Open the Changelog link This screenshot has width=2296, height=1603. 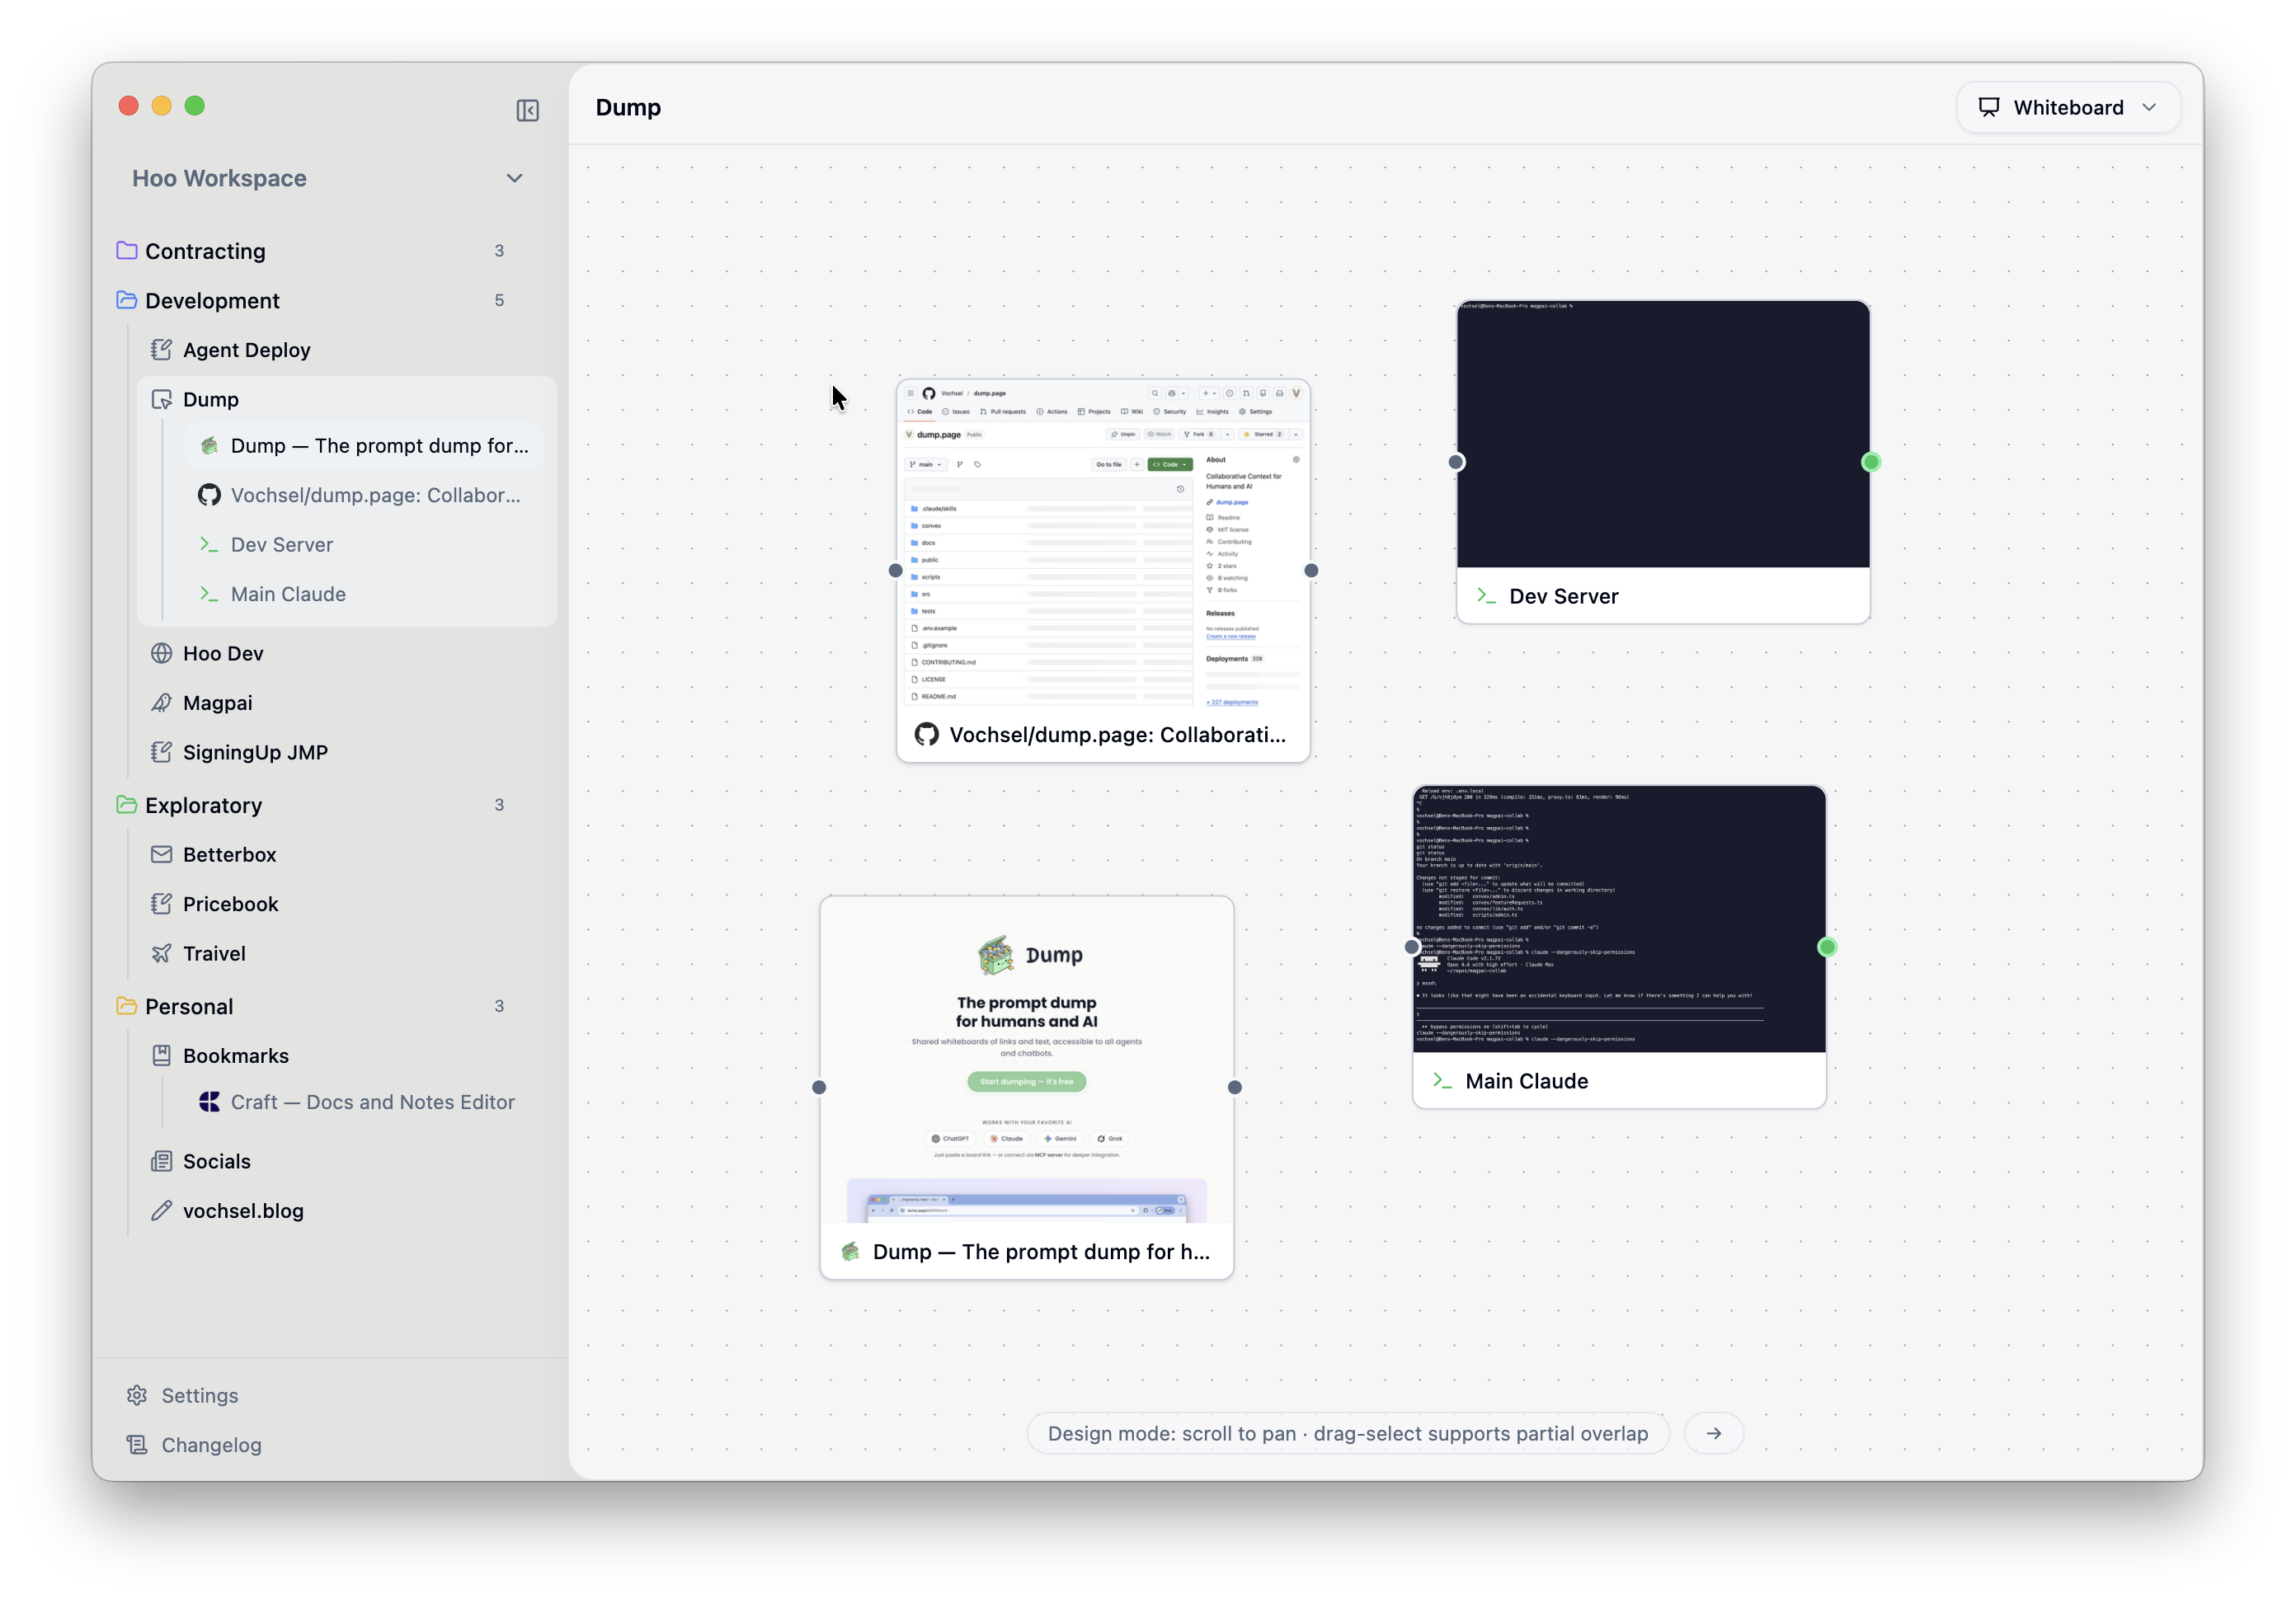coord(211,1445)
